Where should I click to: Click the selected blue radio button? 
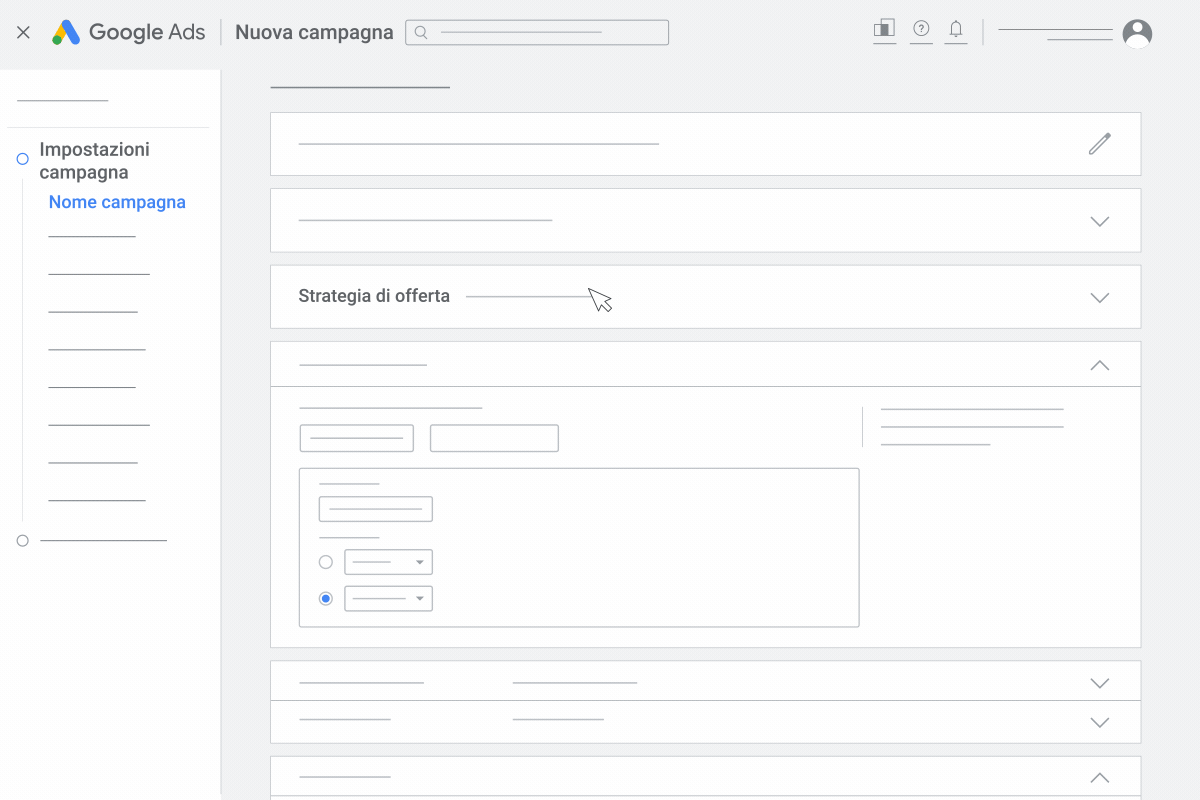click(x=325, y=598)
